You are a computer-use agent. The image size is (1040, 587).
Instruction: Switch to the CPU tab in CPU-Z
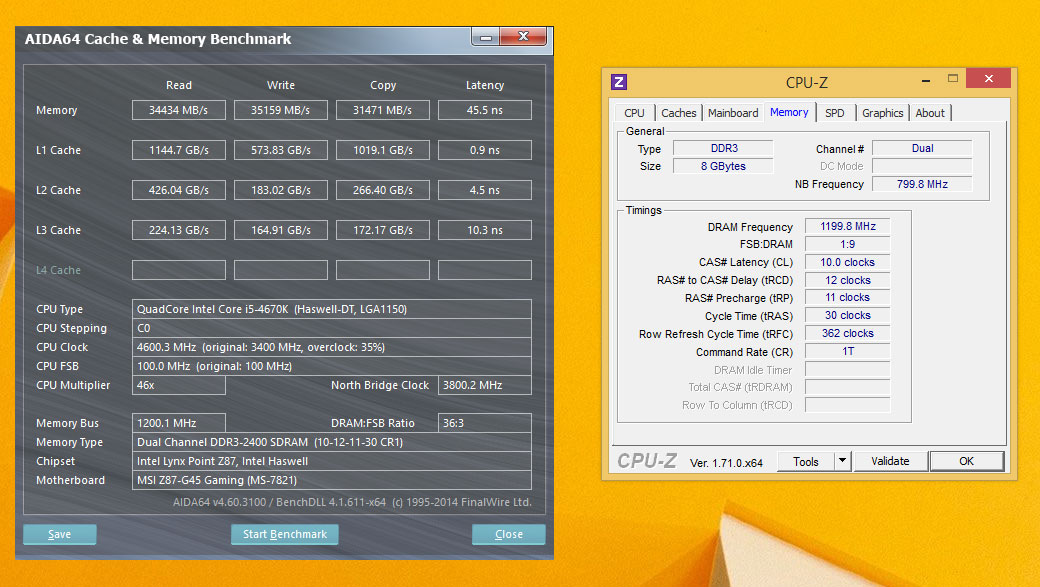pyautogui.click(x=634, y=113)
